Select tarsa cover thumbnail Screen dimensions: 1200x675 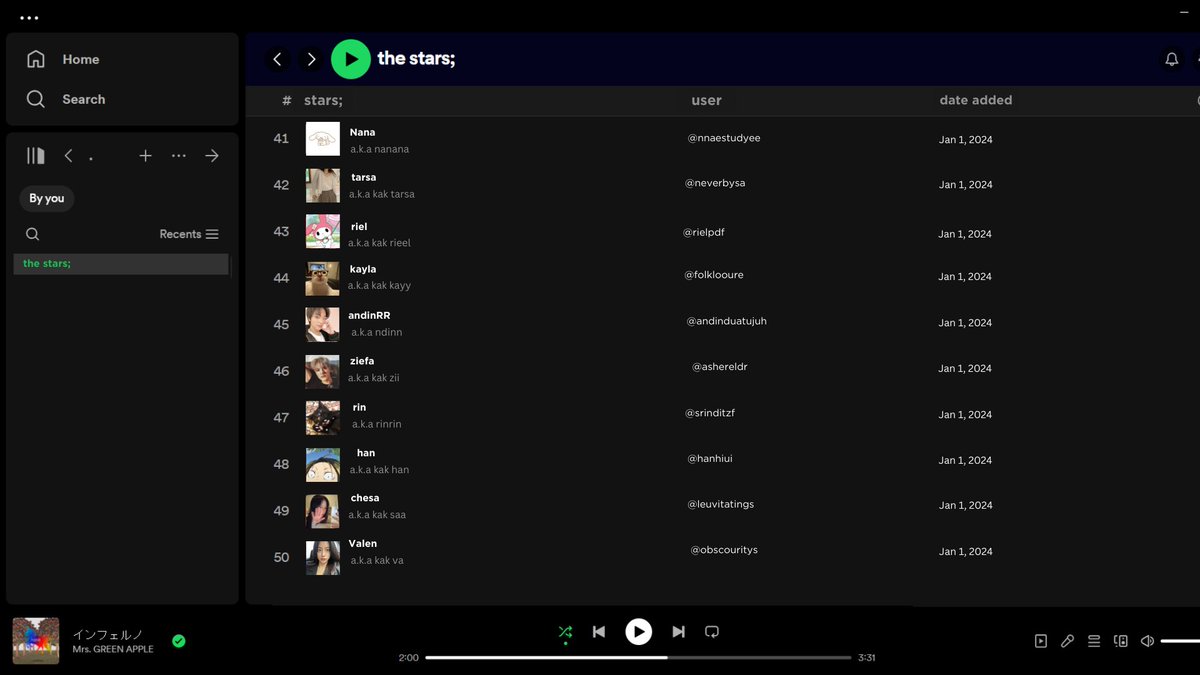click(323, 185)
